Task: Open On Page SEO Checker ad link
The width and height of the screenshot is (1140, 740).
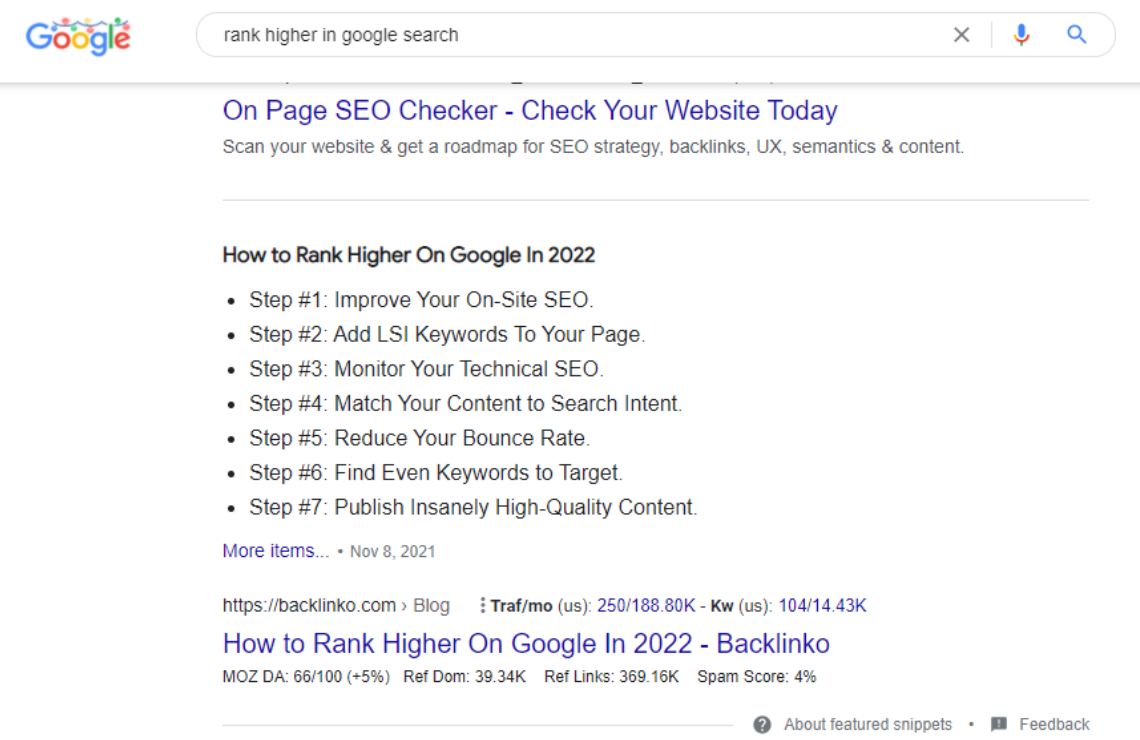Action: point(530,110)
